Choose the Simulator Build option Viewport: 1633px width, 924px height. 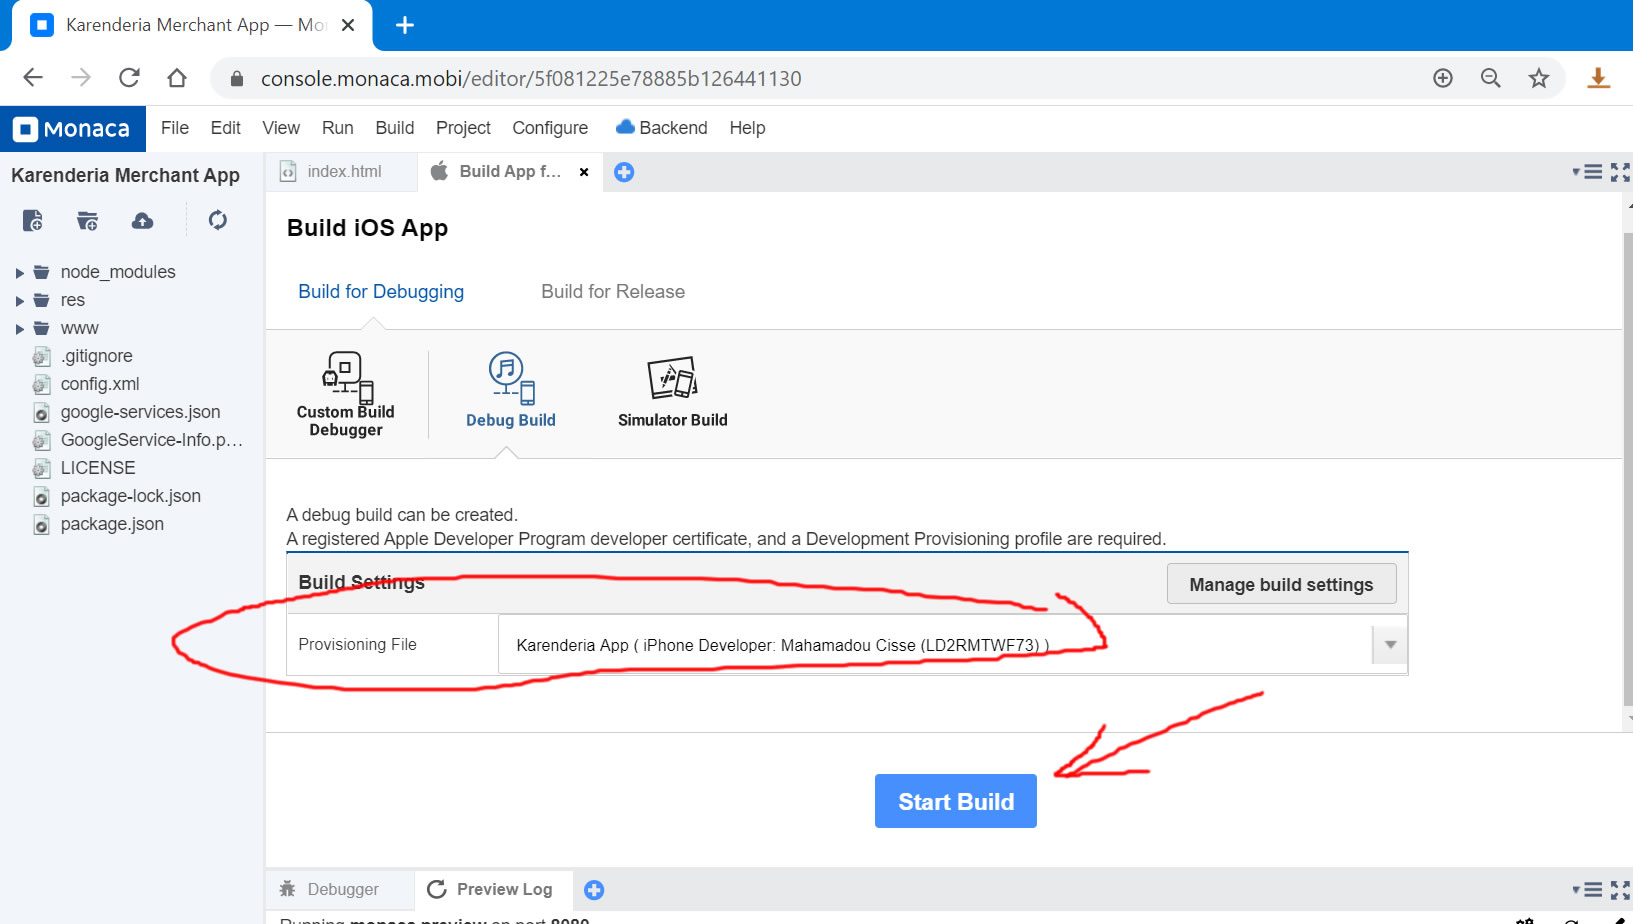click(x=672, y=391)
